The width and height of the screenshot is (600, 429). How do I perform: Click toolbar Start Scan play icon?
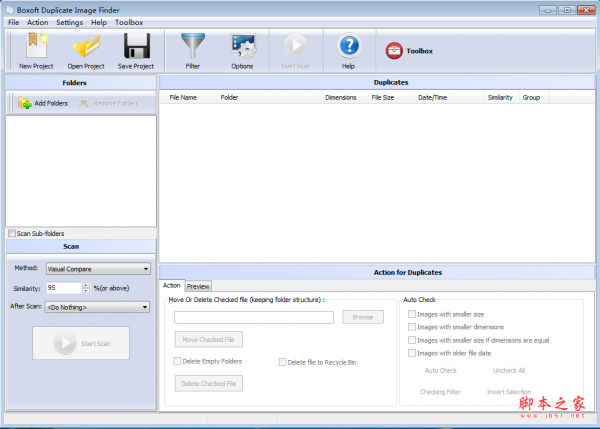tap(295, 51)
